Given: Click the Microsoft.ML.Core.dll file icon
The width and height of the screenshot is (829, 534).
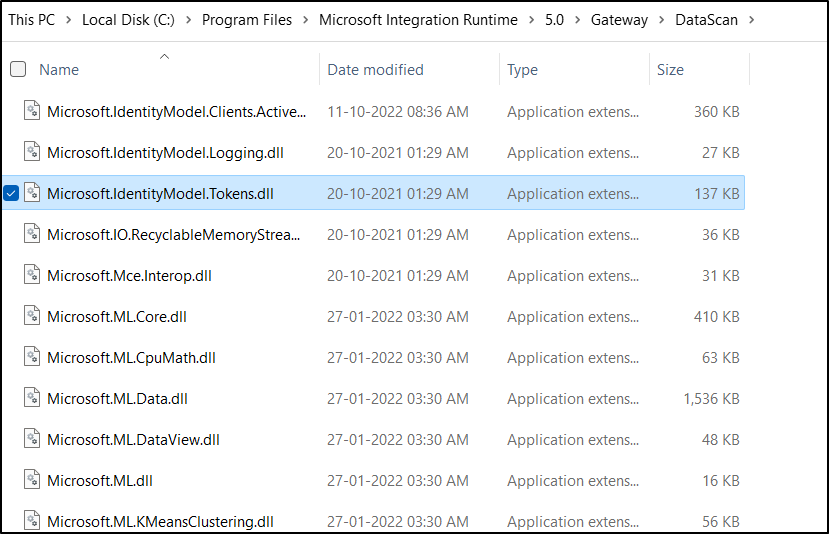Looking at the screenshot, I should pyautogui.click(x=32, y=316).
